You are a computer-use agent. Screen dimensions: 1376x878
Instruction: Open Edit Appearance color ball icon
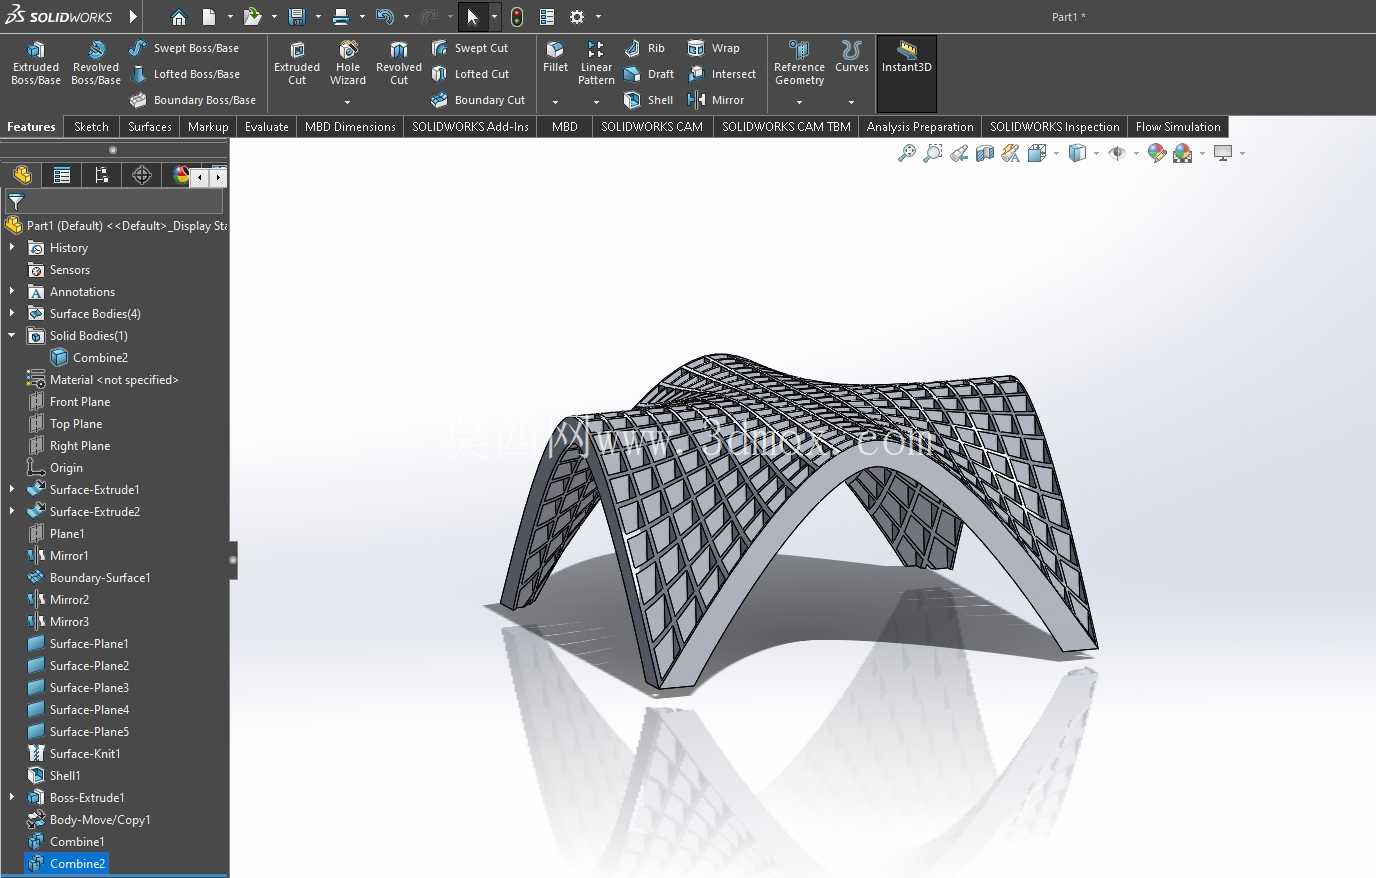pos(1157,153)
